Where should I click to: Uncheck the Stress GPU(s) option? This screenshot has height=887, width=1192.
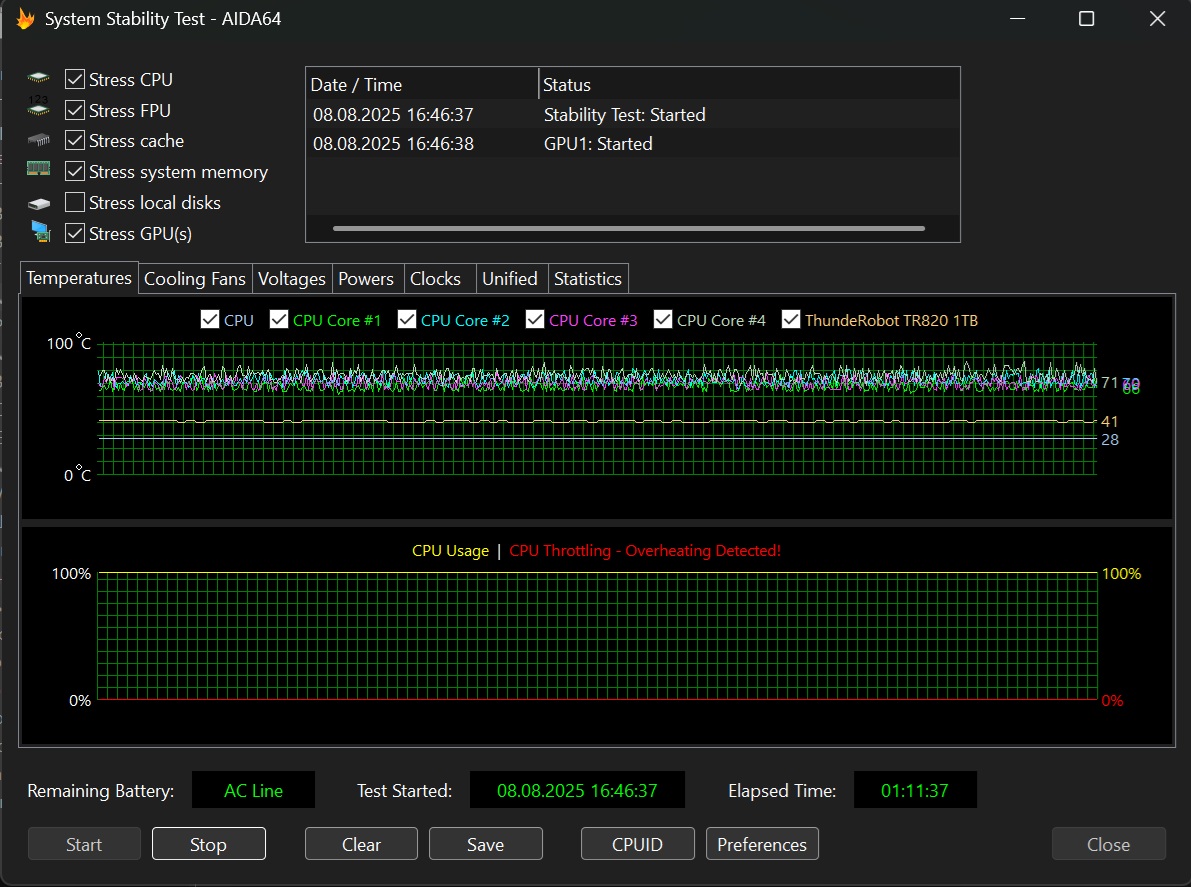click(75, 233)
